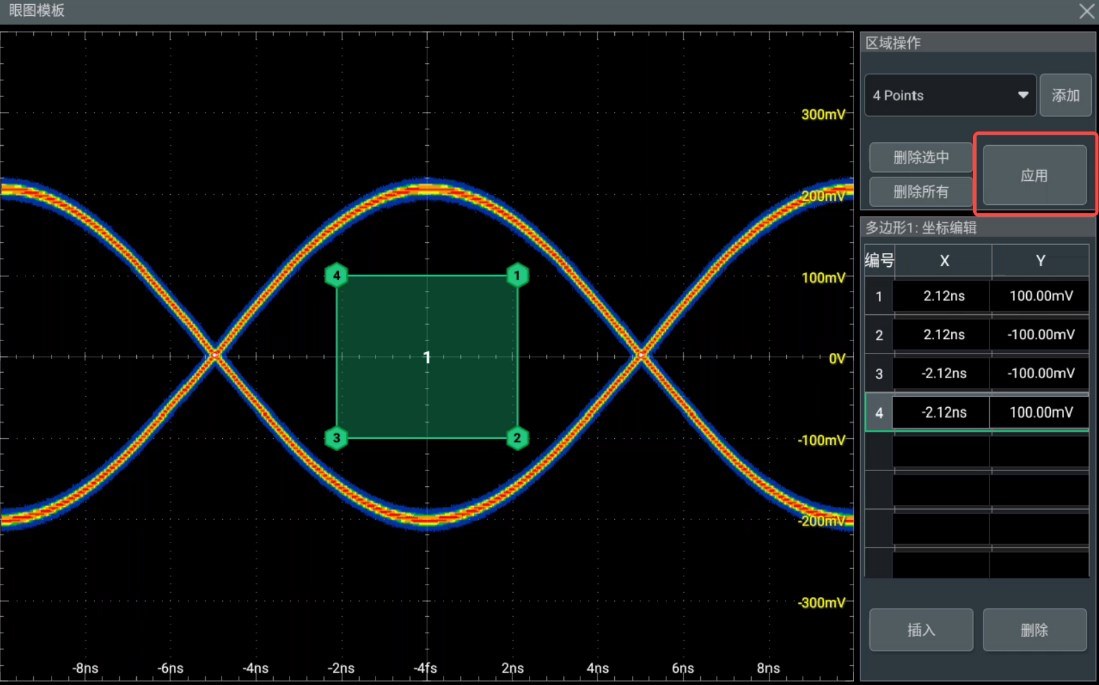Click the 多边形1: 坐标编辑 panel title
The width and height of the screenshot is (1099, 685).
tap(921, 227)
